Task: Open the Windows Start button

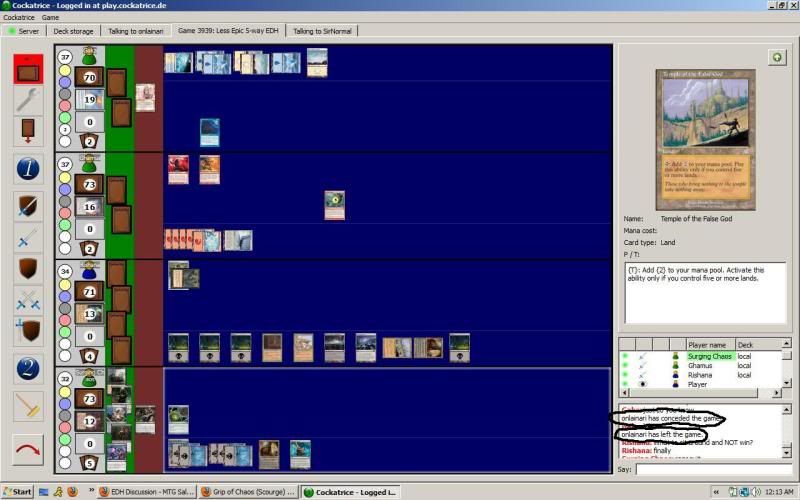Action: click(17, 492)
